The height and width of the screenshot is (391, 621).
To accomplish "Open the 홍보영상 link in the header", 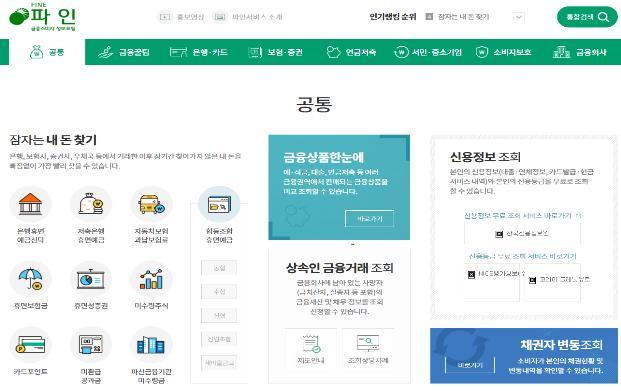I will [x=181, y=17].
